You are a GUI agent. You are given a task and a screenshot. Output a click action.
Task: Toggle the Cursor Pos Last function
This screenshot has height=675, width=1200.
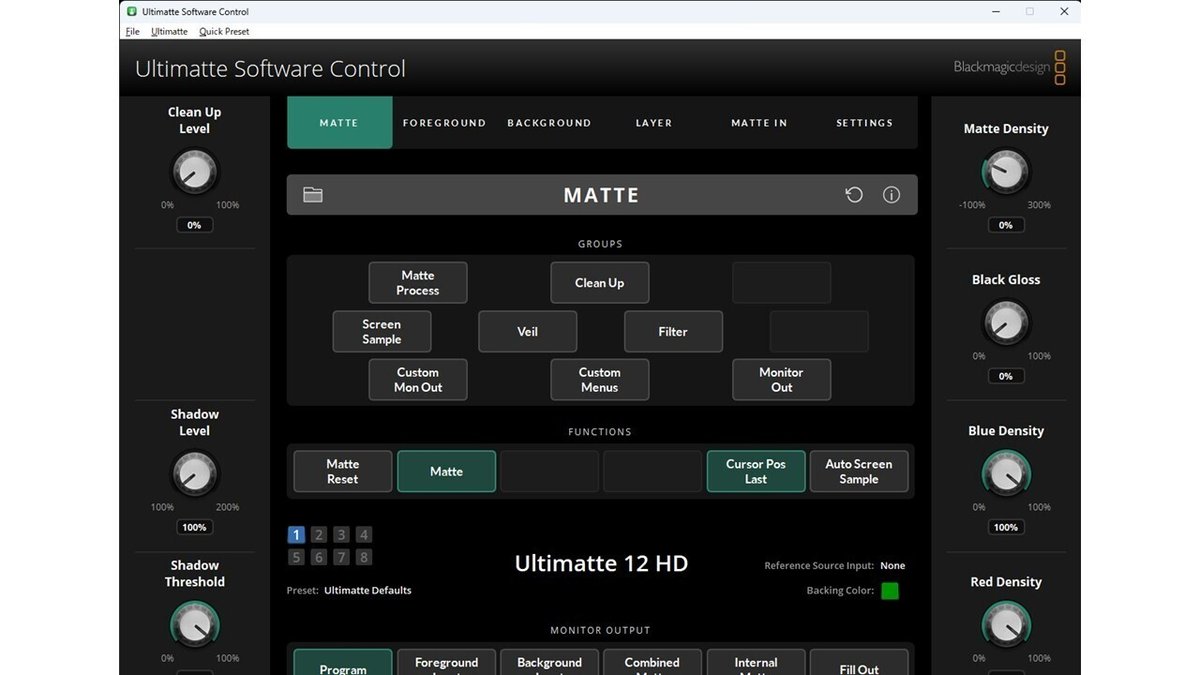(x=756, y=471)
